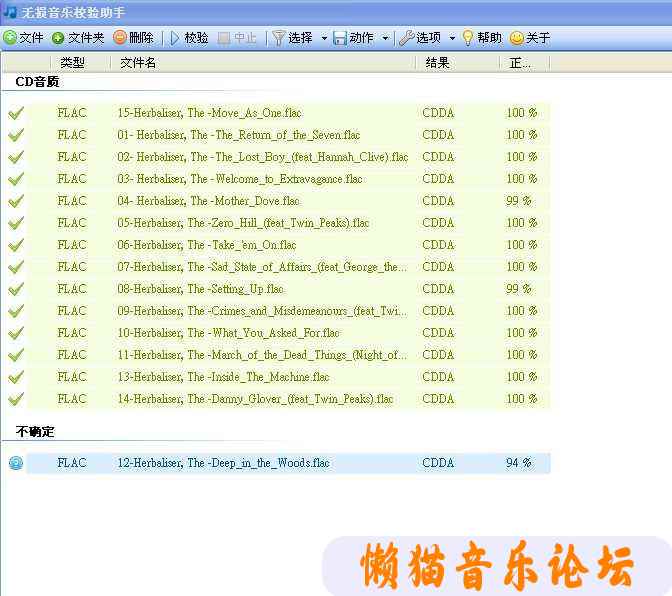This screenshot has height=596, width=672.
Task: Select file 14-Danny_Glover_(feat_Twin_Peaks).flac
Action: 255,399
